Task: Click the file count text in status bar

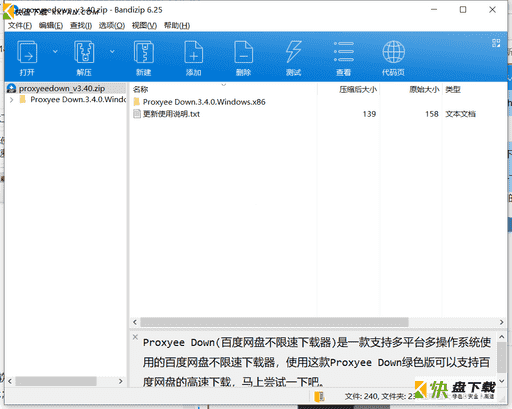Action: coord(380,396)
